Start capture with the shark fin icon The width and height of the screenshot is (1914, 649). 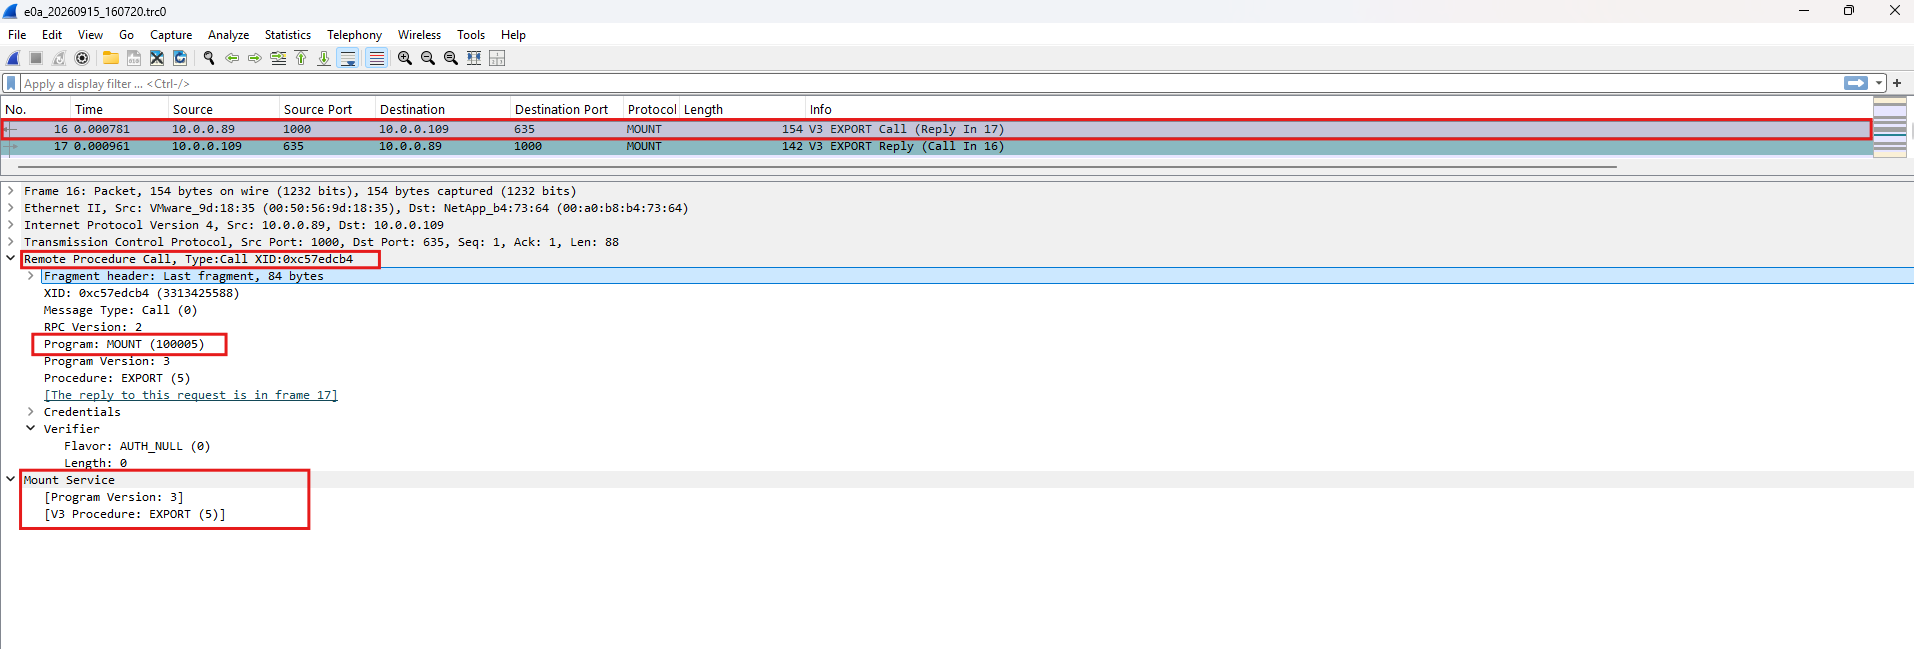[13, 58]
